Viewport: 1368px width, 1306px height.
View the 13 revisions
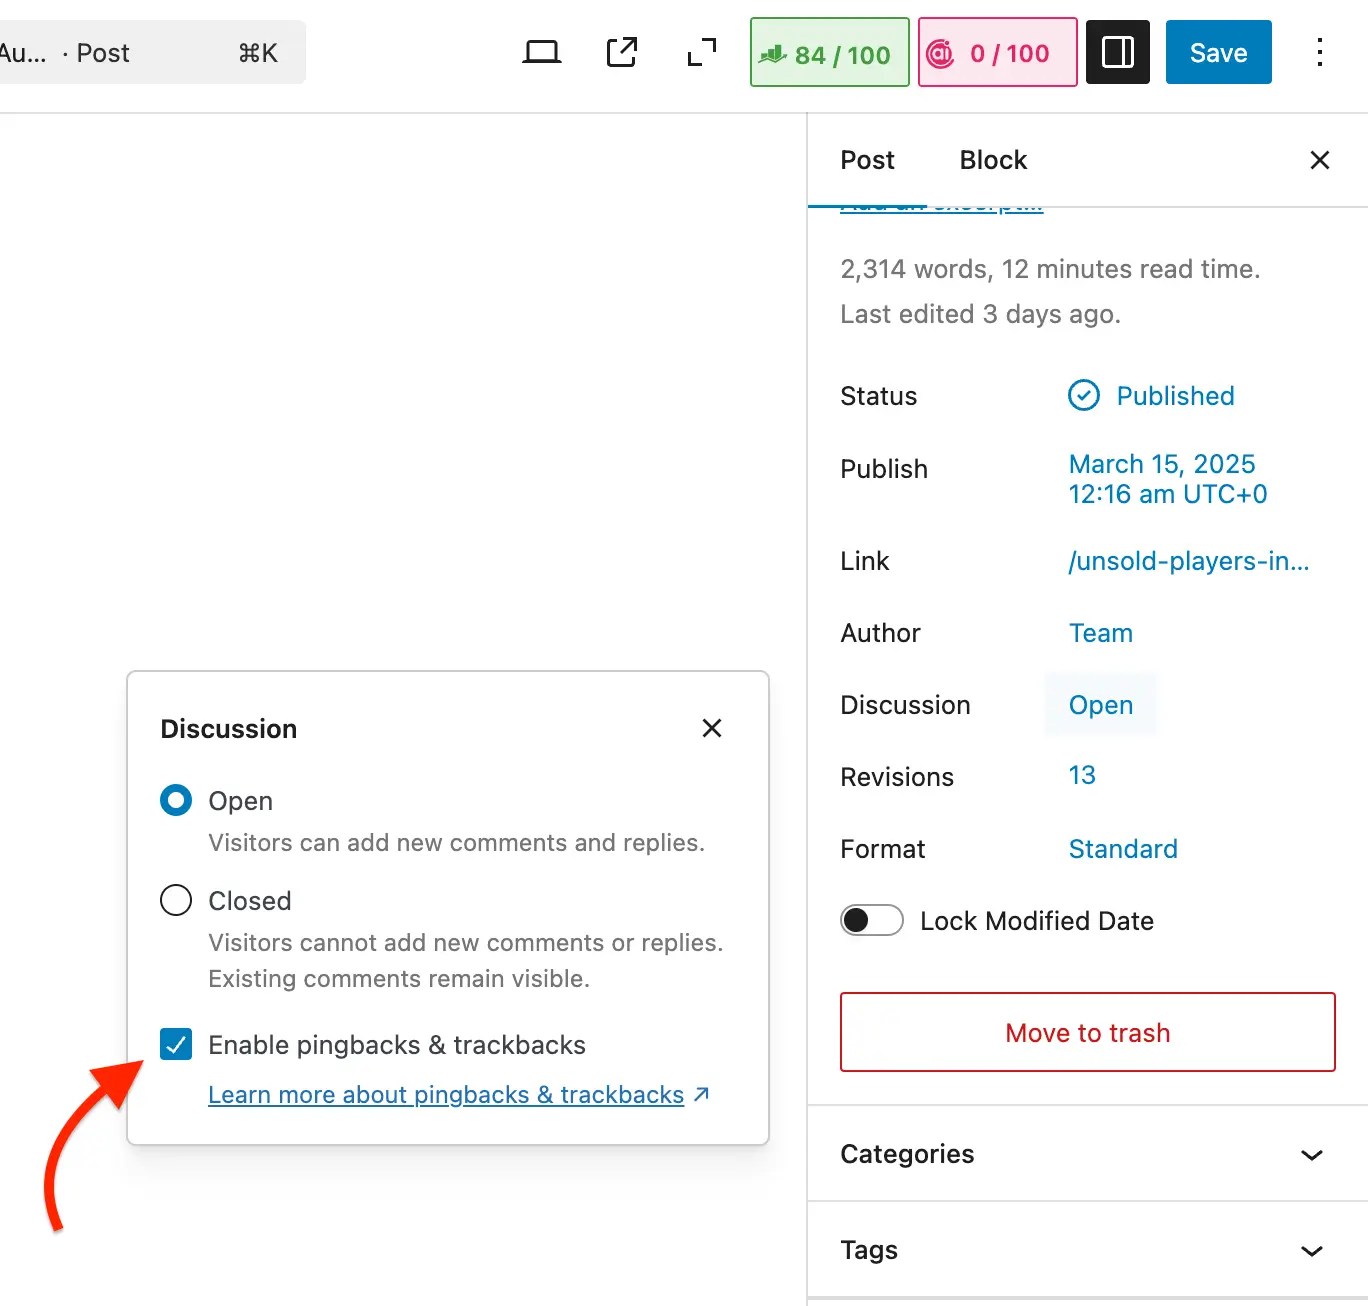pyautogui.click(x=1082, y=775)
